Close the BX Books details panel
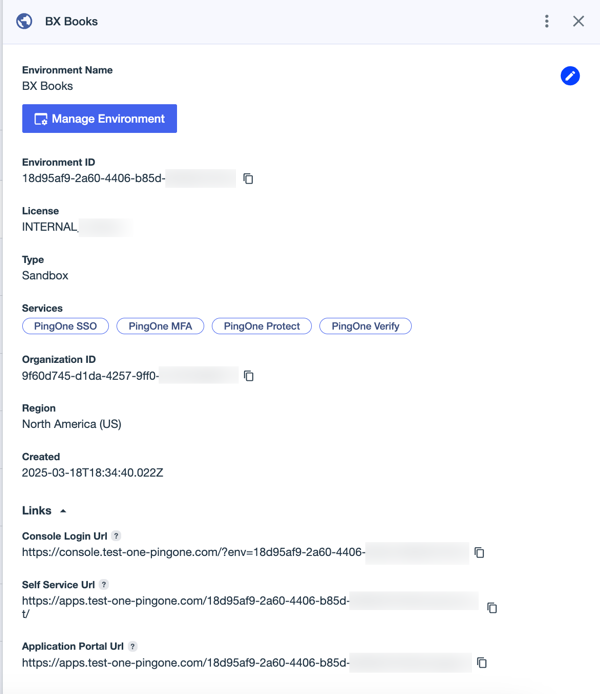 (578, 21)
